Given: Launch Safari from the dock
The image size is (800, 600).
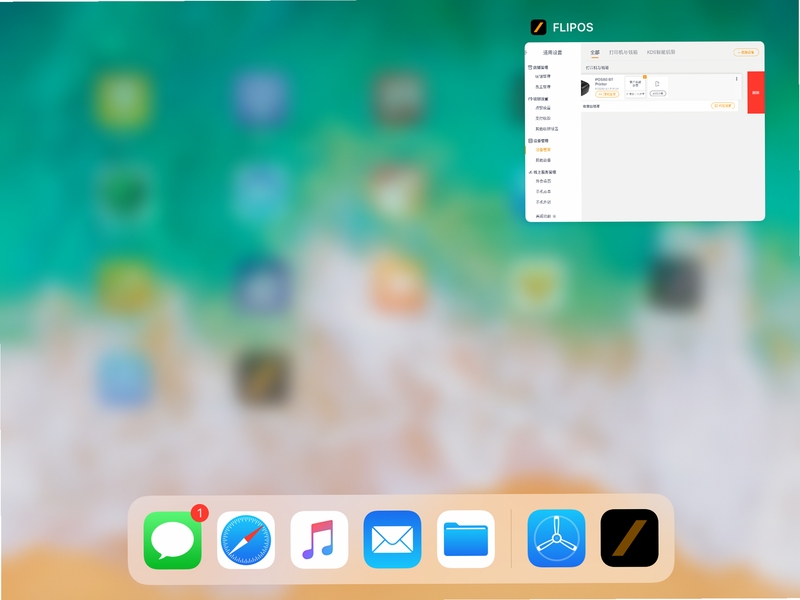Looking at the screenshot, I should (x=246, y=540).
